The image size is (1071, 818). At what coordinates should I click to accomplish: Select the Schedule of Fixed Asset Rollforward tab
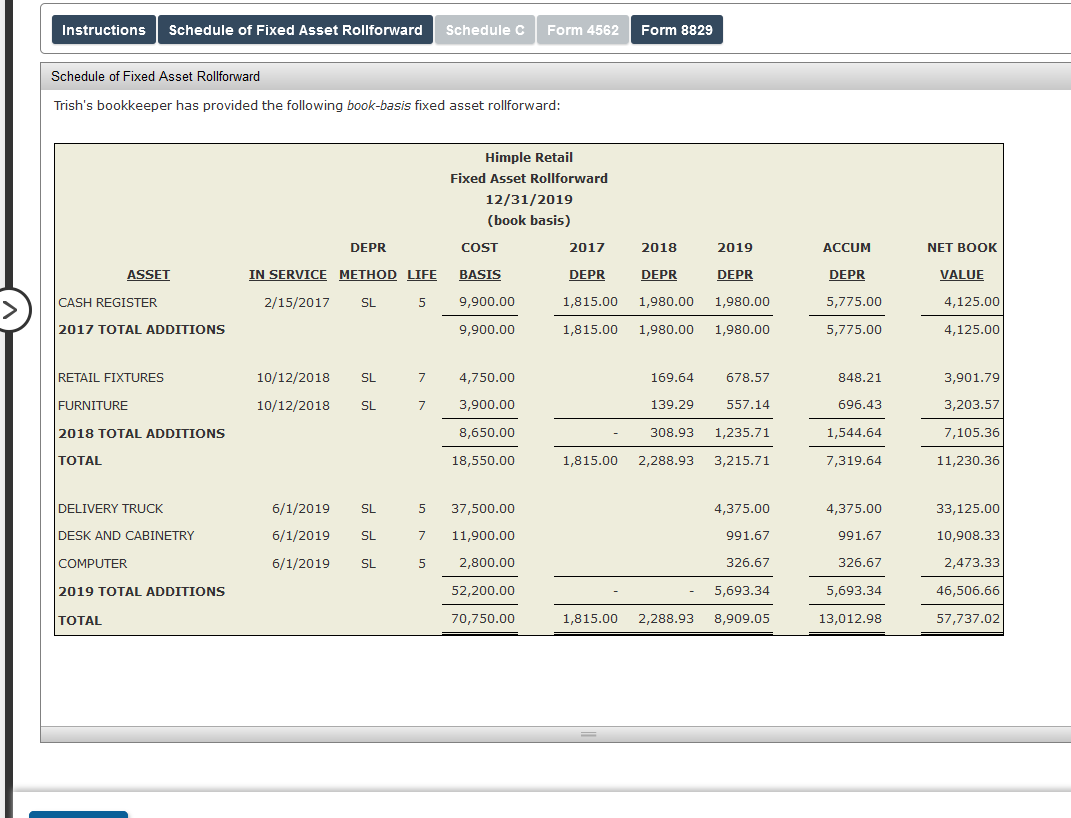pyautogui.click(x=295, y=30)
